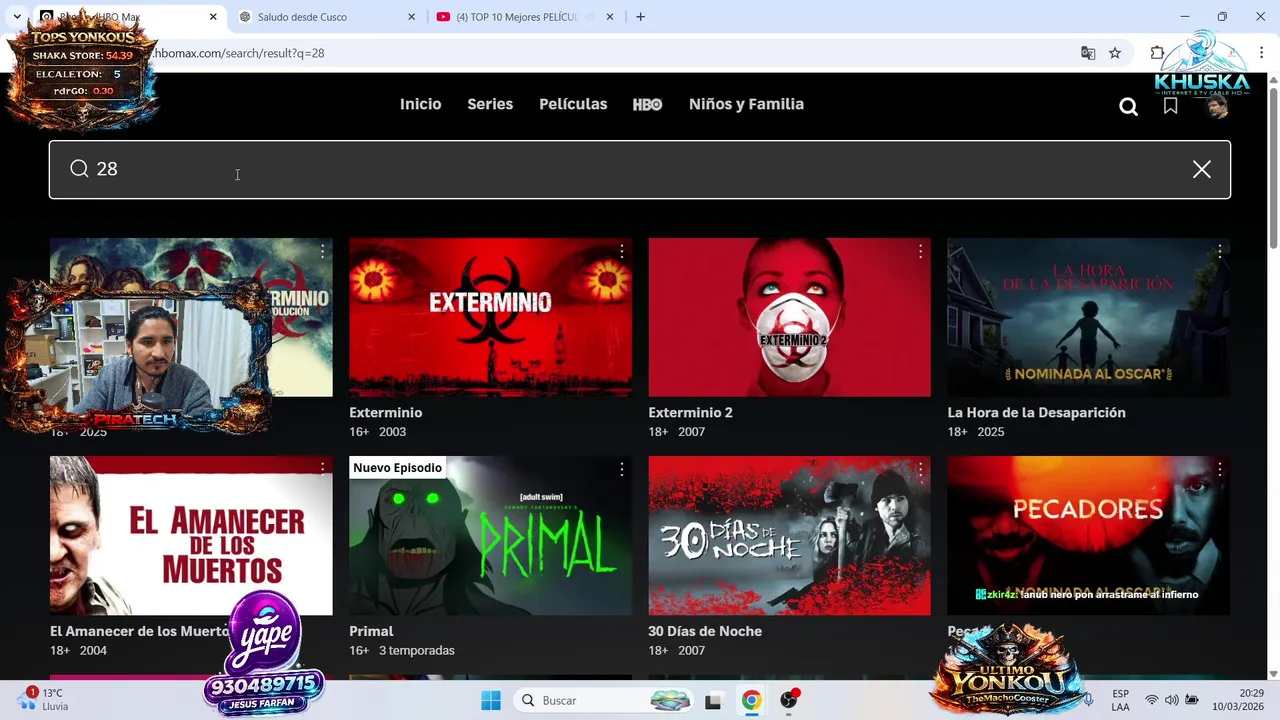Close the Saludo desde Cusco tab
The image size is (1280, 720).
(x=412, y=17)
